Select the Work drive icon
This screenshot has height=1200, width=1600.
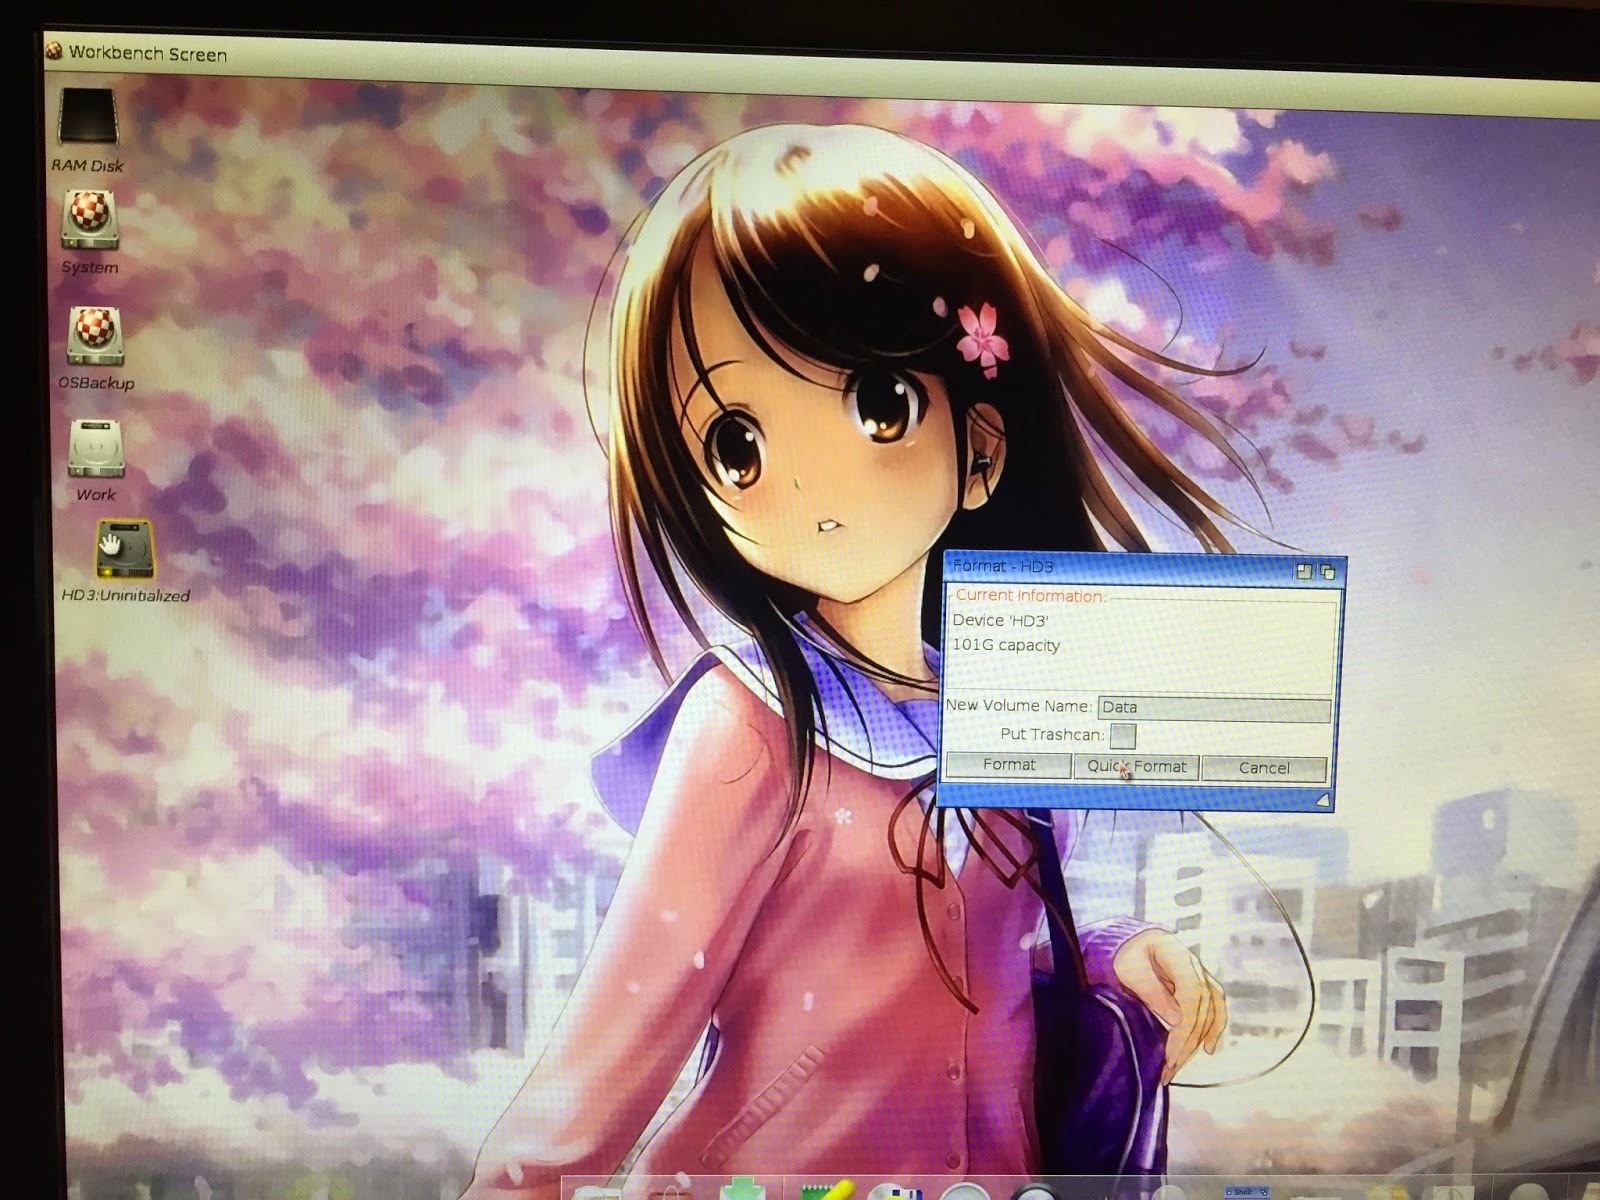click(x=96, y=448)
